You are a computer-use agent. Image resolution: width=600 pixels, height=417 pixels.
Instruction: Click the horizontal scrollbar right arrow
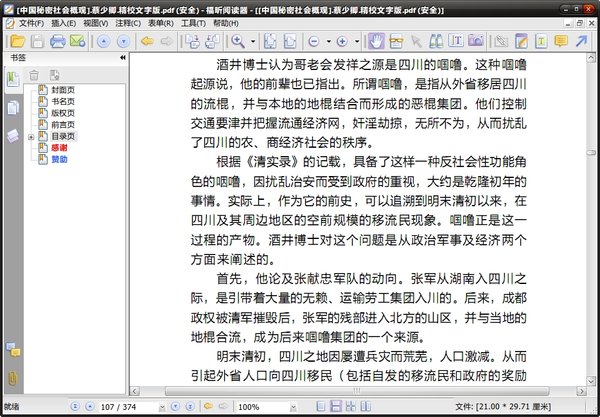coord(581,391)
